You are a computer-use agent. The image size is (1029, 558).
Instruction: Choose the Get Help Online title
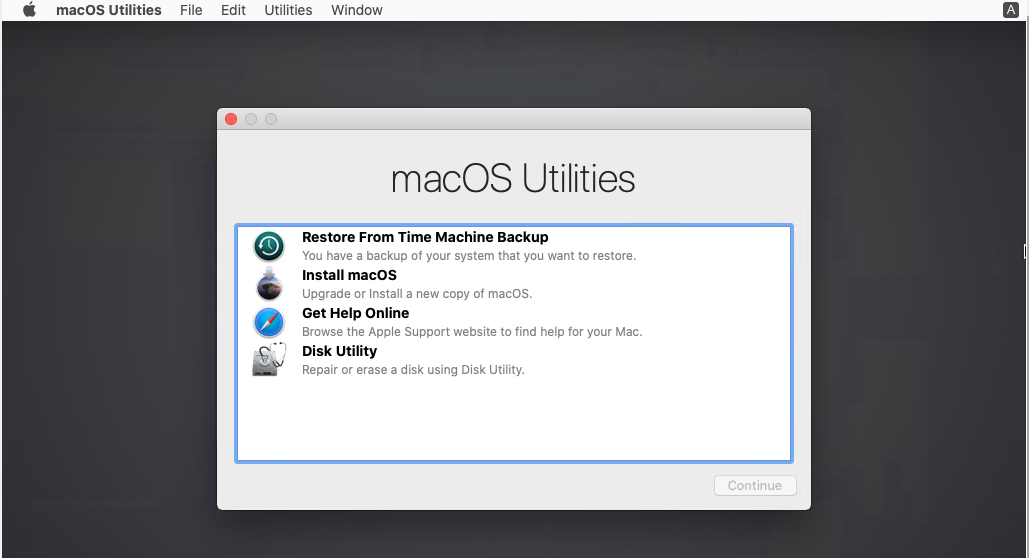coord(355,313)
